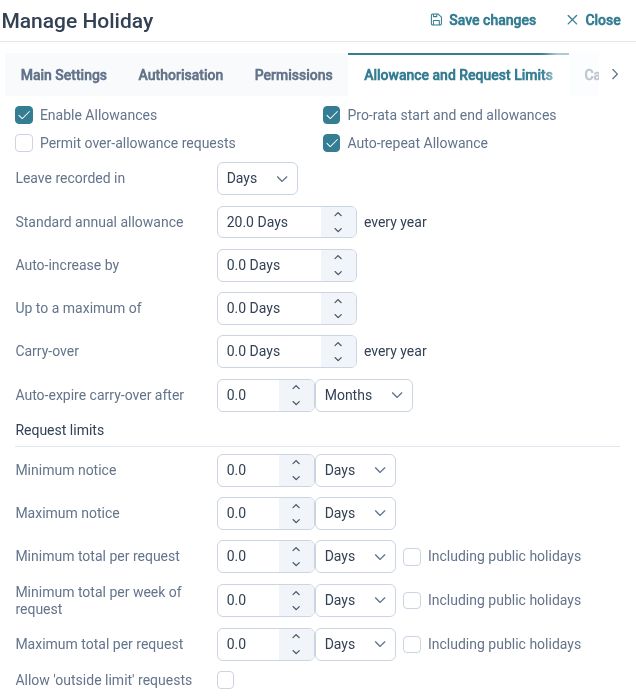Click the Manage Holiday title
636x699 pixels.
[78, 21]
